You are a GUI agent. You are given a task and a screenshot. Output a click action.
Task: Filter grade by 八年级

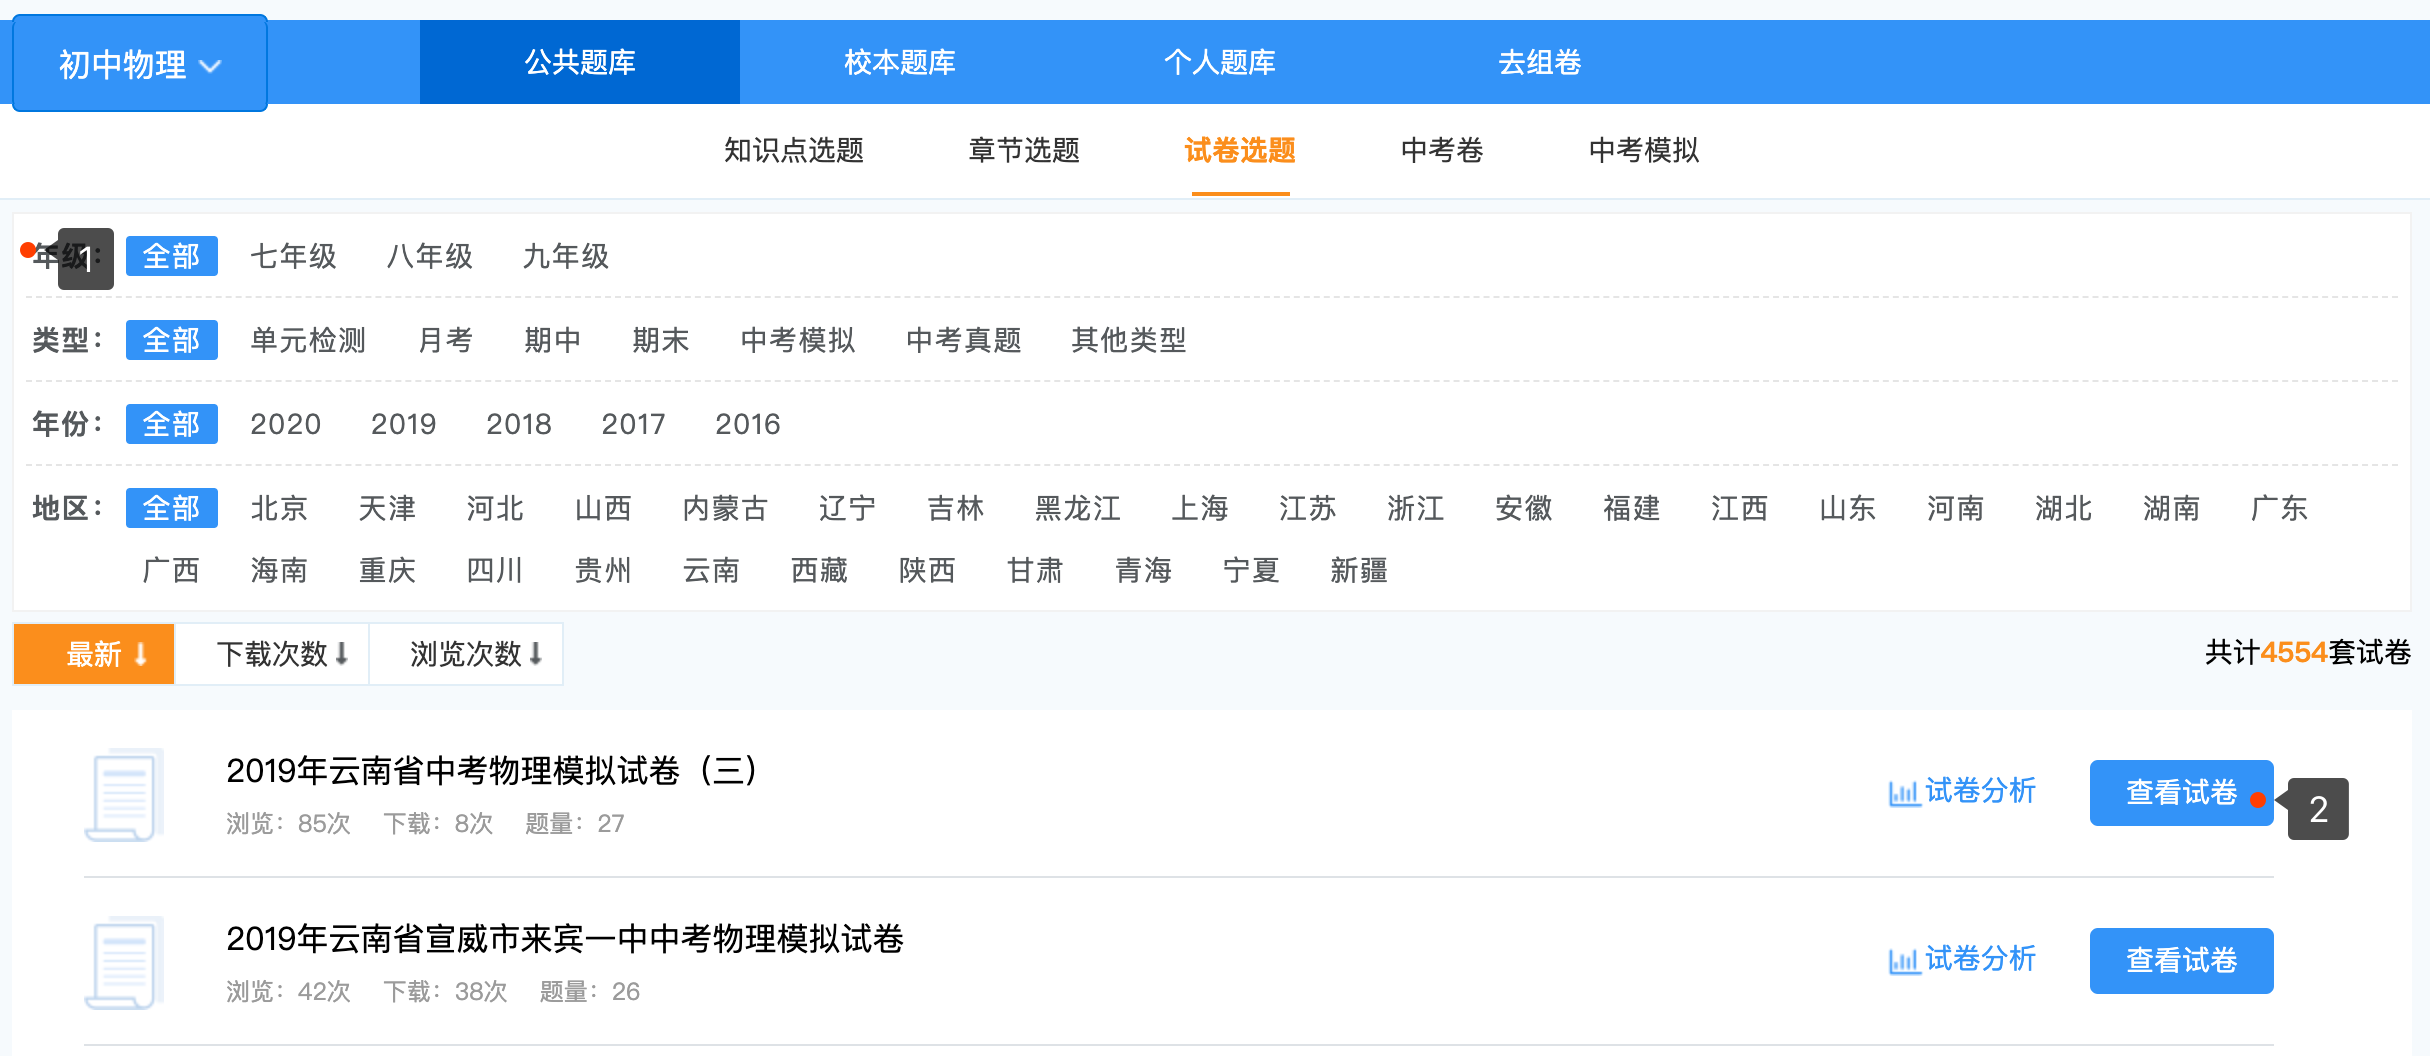(430, 256)
